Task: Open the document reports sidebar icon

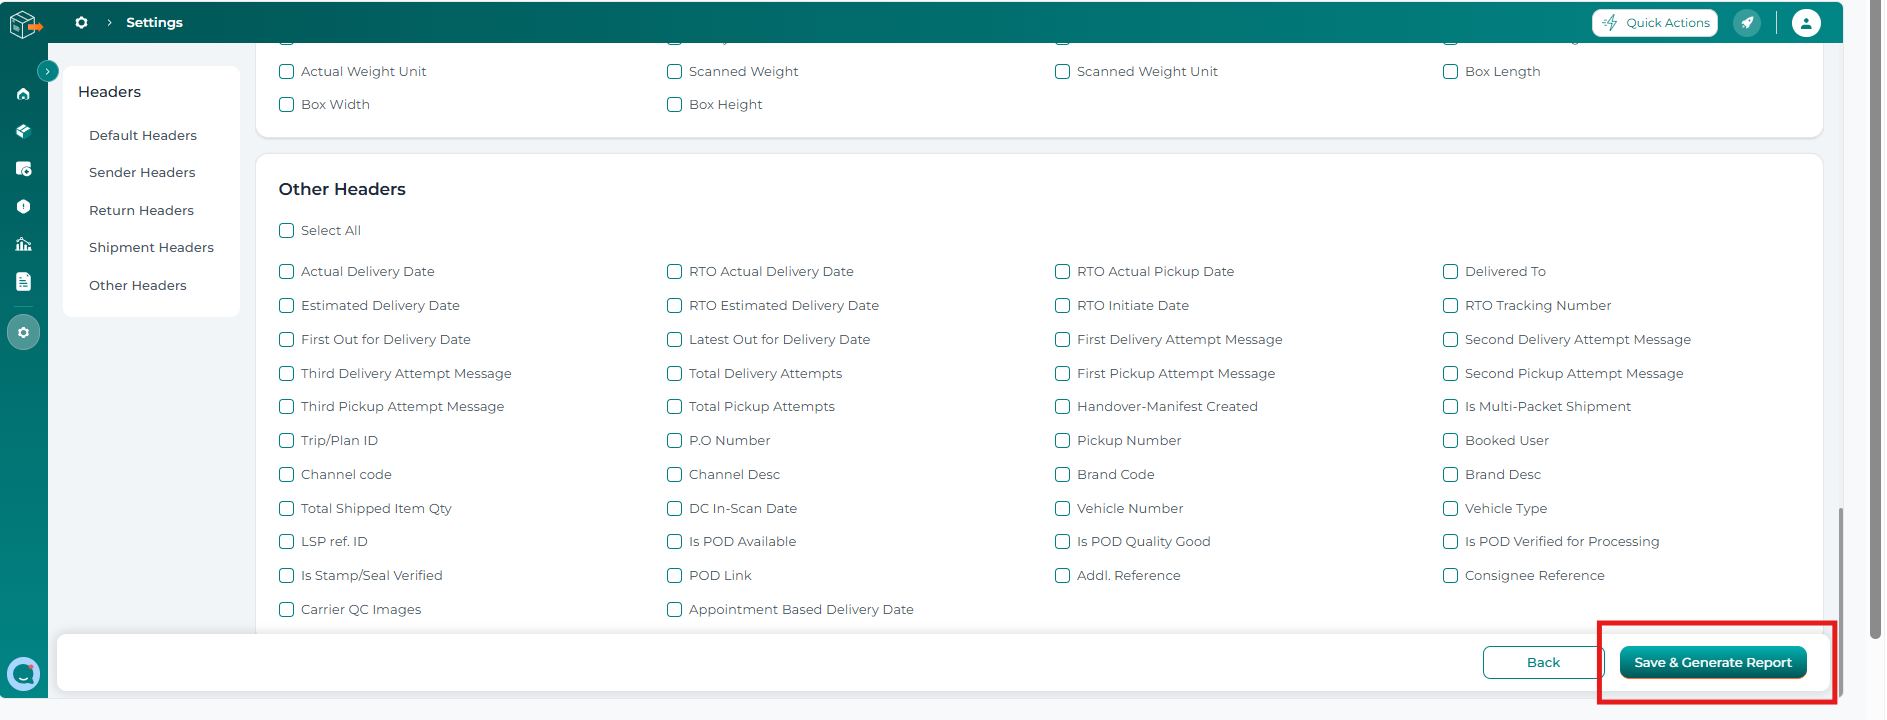Action: point(23,282)
